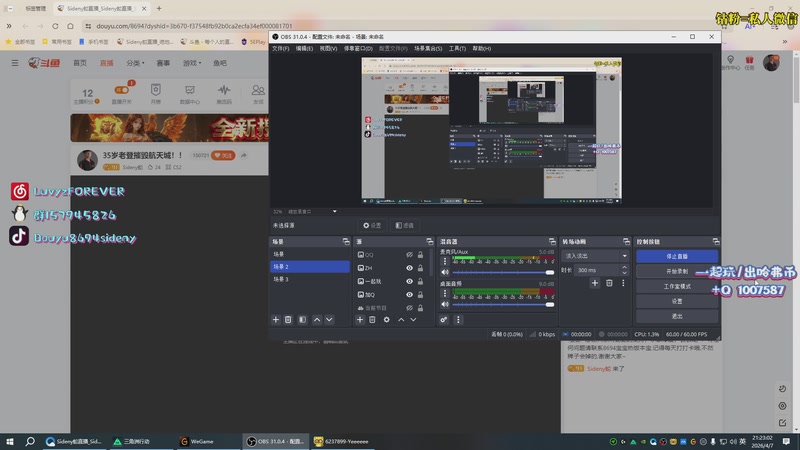The image size is (800, 450).
Task: Add a new scene with the plus icon
Action: [x=276, y=319]
